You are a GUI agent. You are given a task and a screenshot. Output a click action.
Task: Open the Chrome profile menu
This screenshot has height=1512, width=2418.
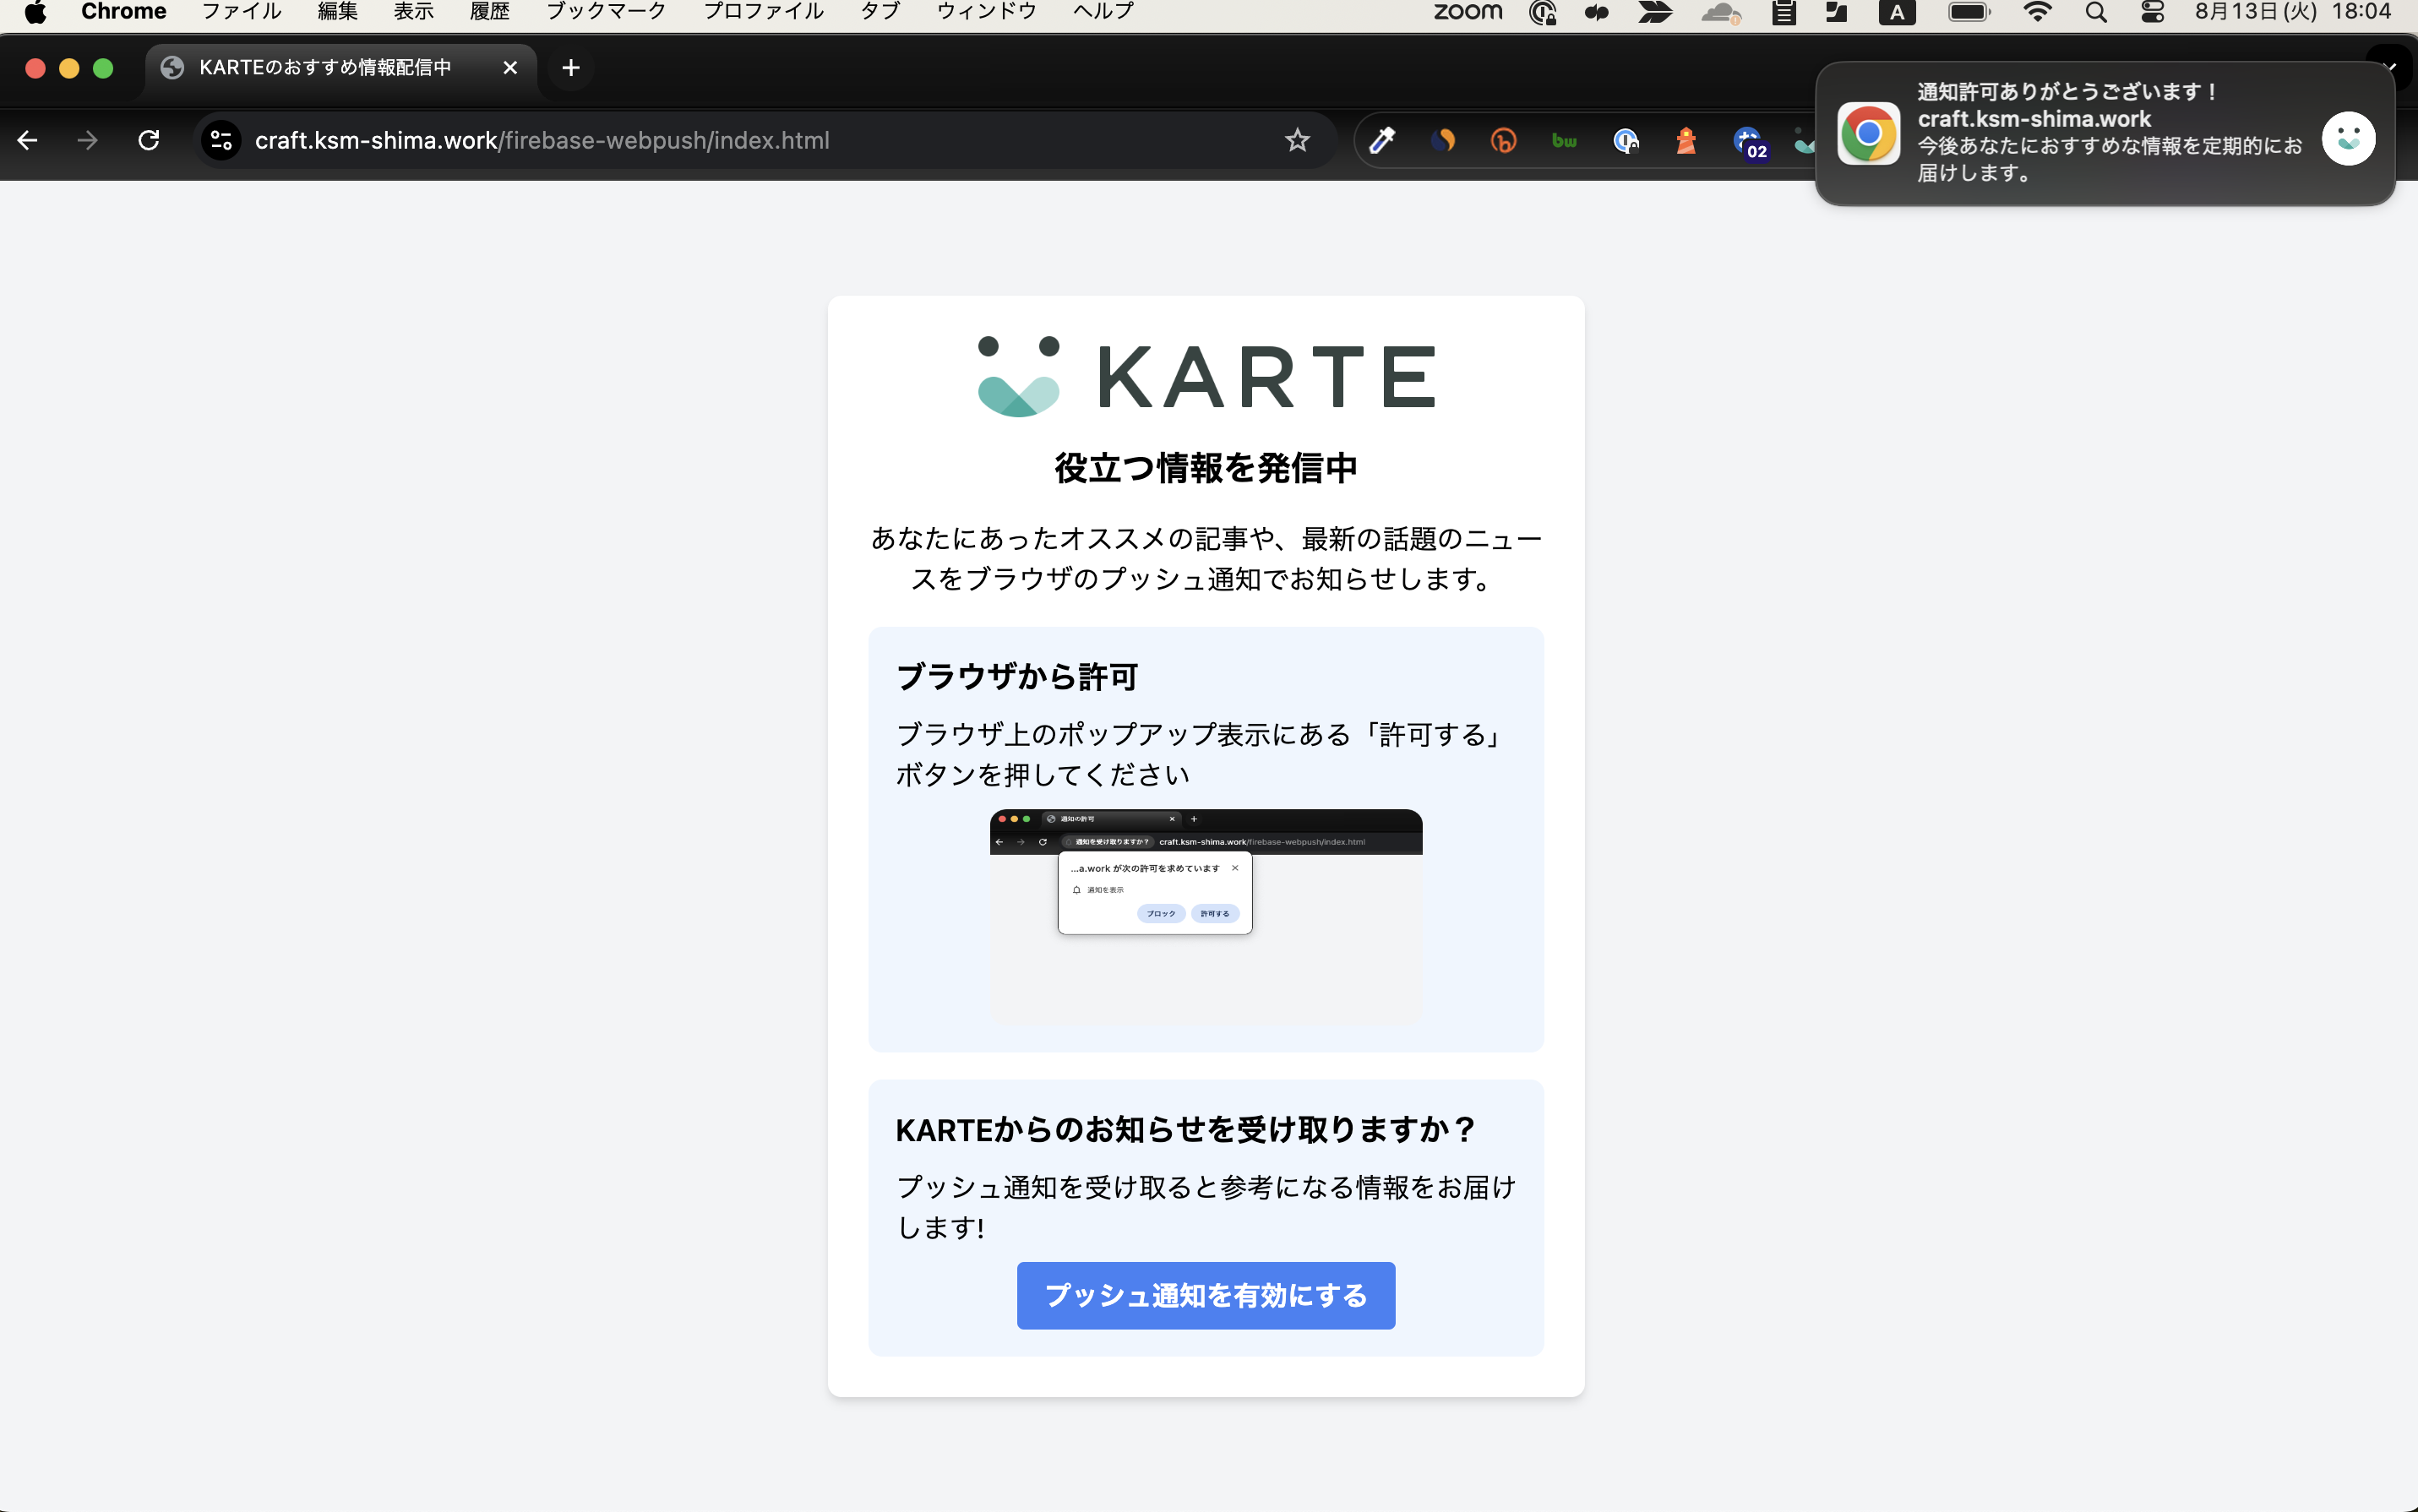coord(762,11)
